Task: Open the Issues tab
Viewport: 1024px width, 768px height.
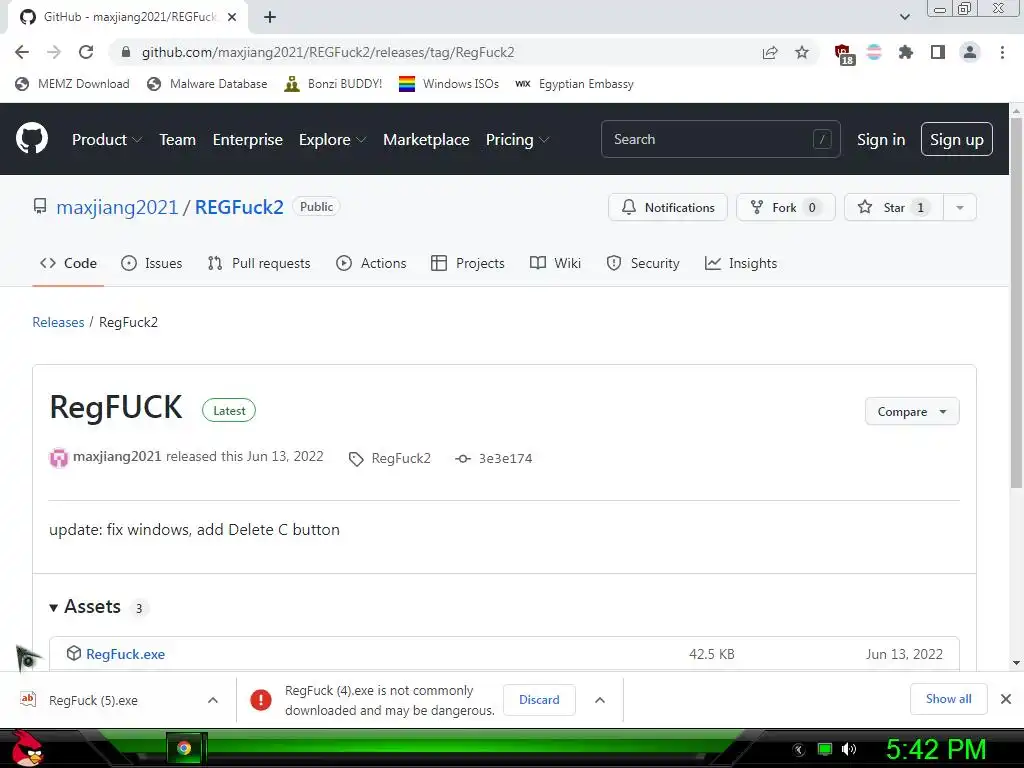Action: pyautogui.click(x=152, y=263)
